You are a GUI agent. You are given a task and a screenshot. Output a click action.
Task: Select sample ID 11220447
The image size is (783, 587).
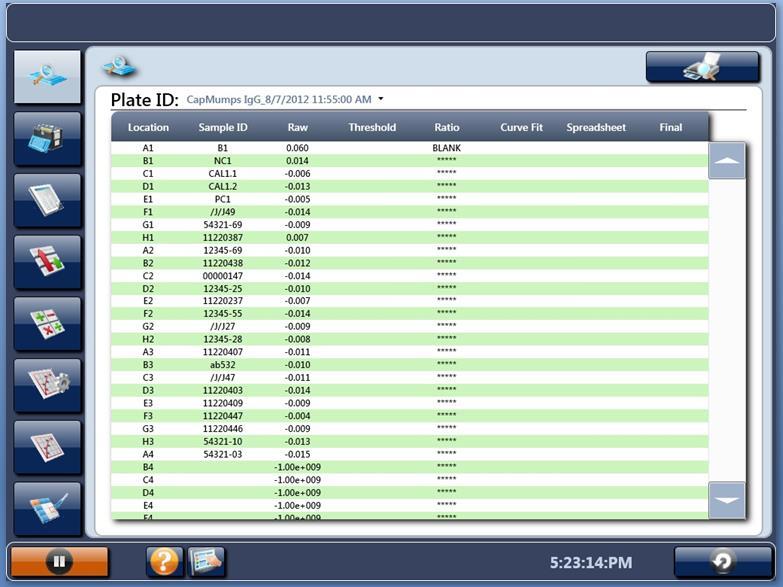point(223,416)
